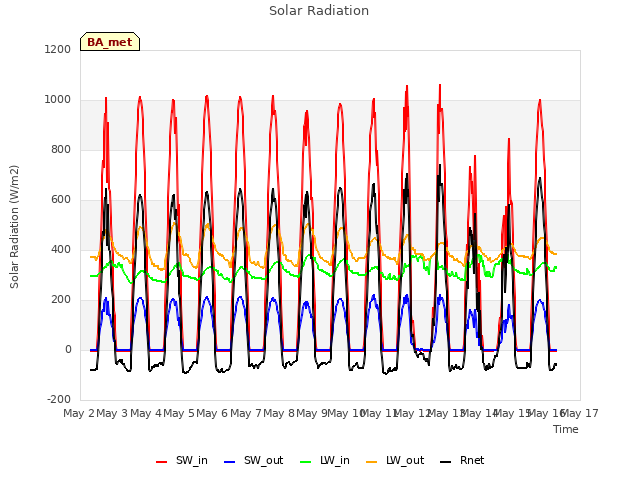The height and width of the screenshot is (480, 640).
Task: Toggle the SW_in legend entry
Action: click(182, 460)
